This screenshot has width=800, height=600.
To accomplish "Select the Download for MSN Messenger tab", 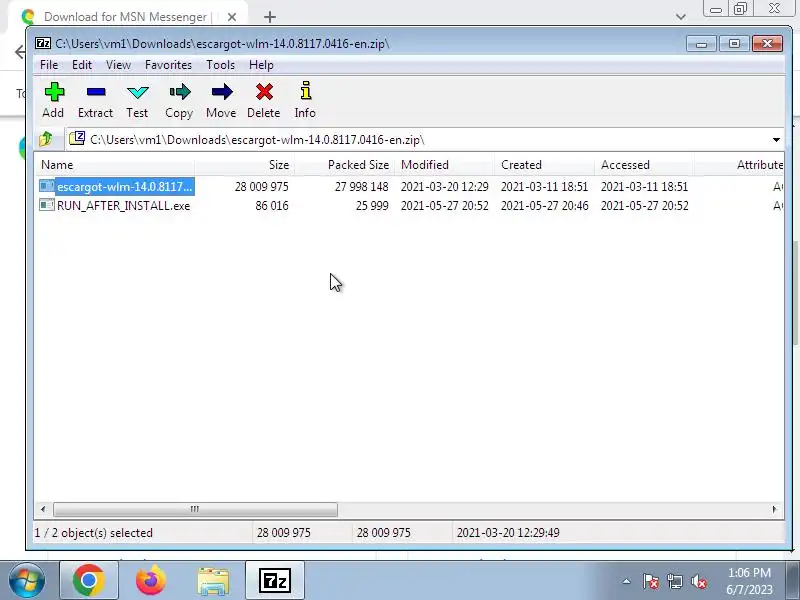I will coord(125,17).
